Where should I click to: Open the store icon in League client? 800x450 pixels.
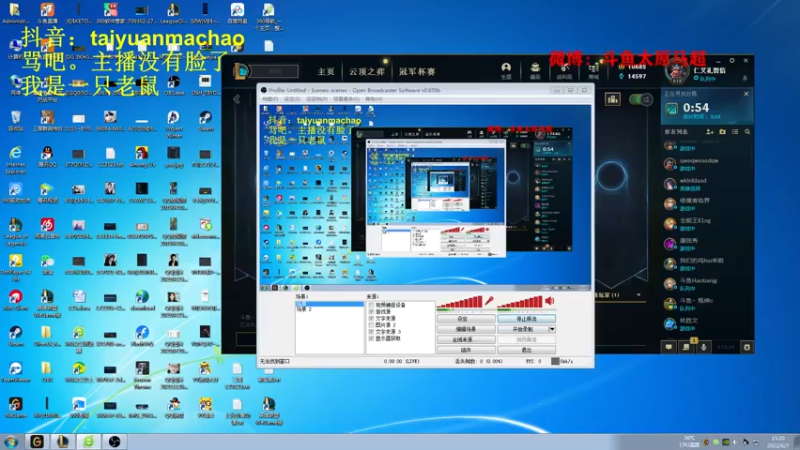click(x=593, y=70)
